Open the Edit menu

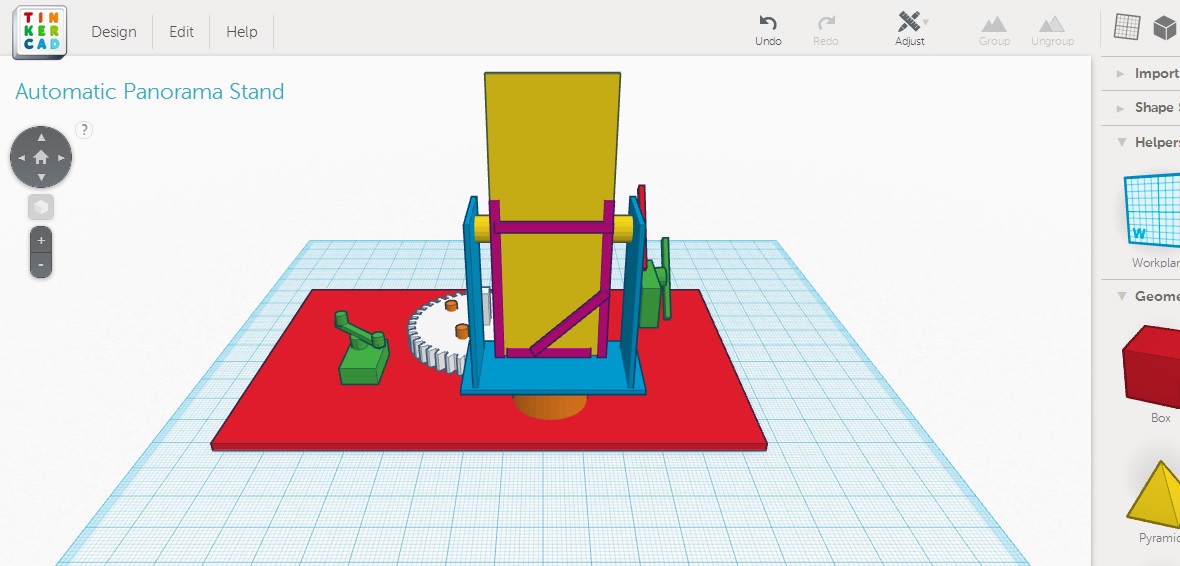tap(181, 32)
